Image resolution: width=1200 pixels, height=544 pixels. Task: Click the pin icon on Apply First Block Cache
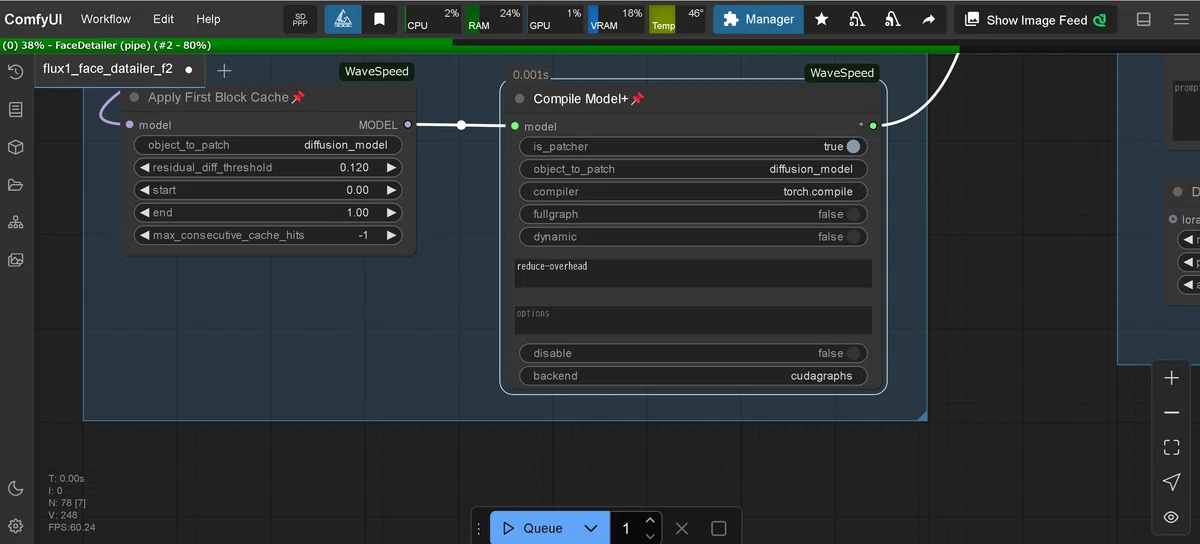(x=297, y=97)
